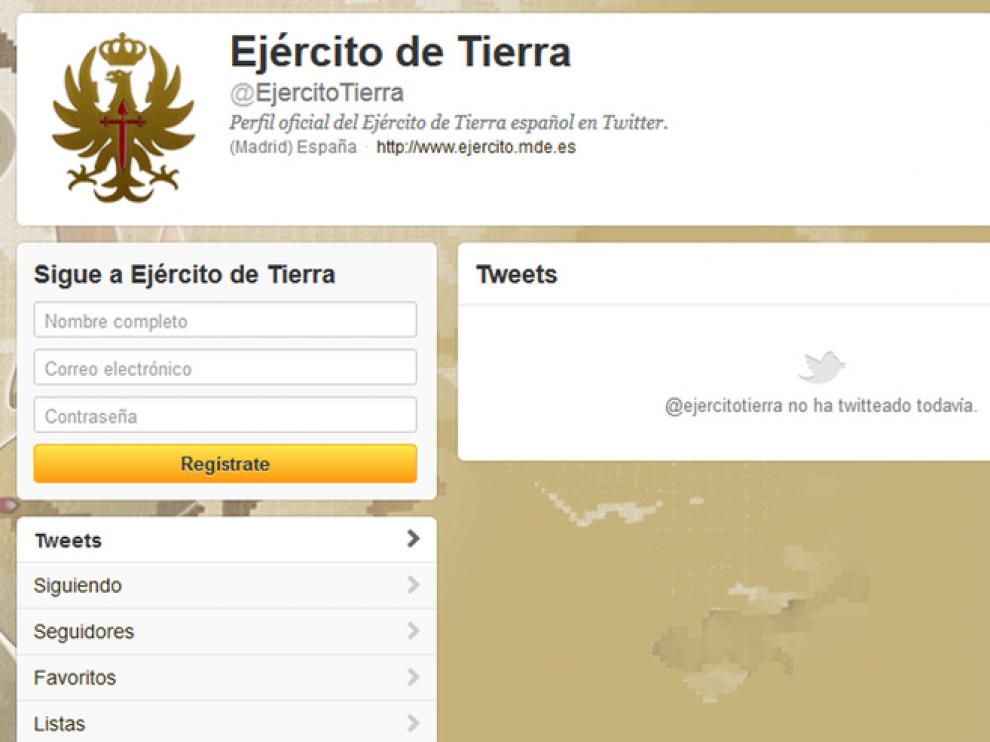Open the Favoritos section
This screenshot has height=742, width=990.
pos(227,678)
